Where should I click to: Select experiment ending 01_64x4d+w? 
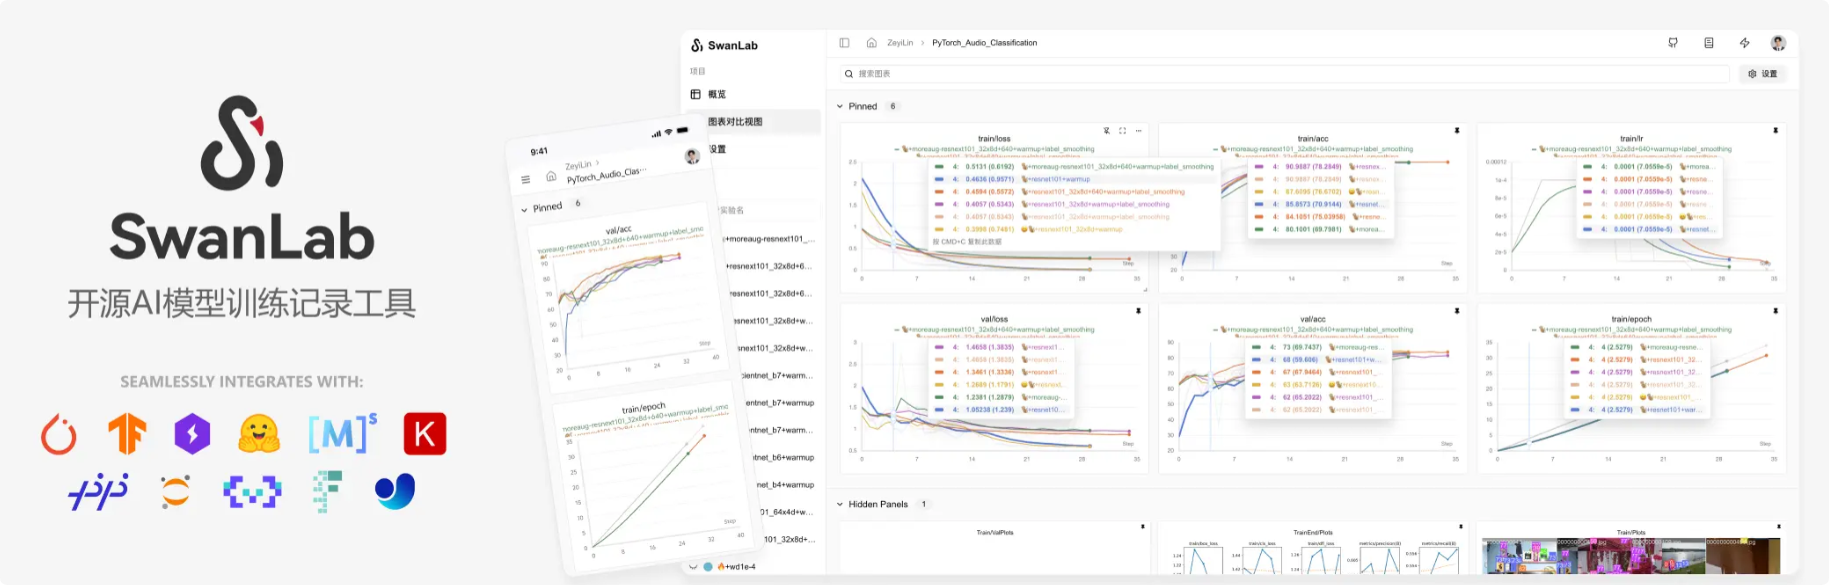787,512
